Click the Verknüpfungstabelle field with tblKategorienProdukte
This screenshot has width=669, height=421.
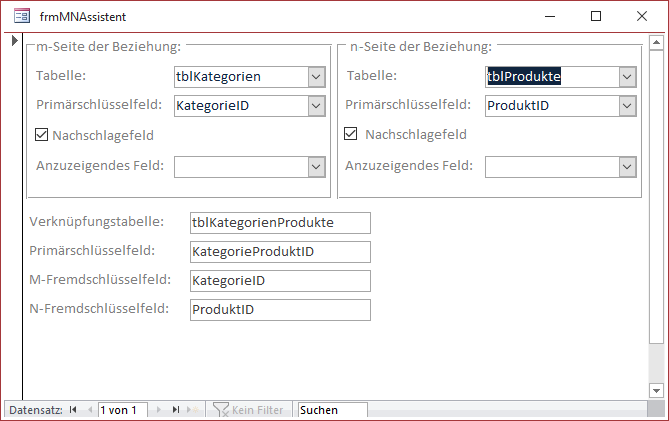[280, 223]
